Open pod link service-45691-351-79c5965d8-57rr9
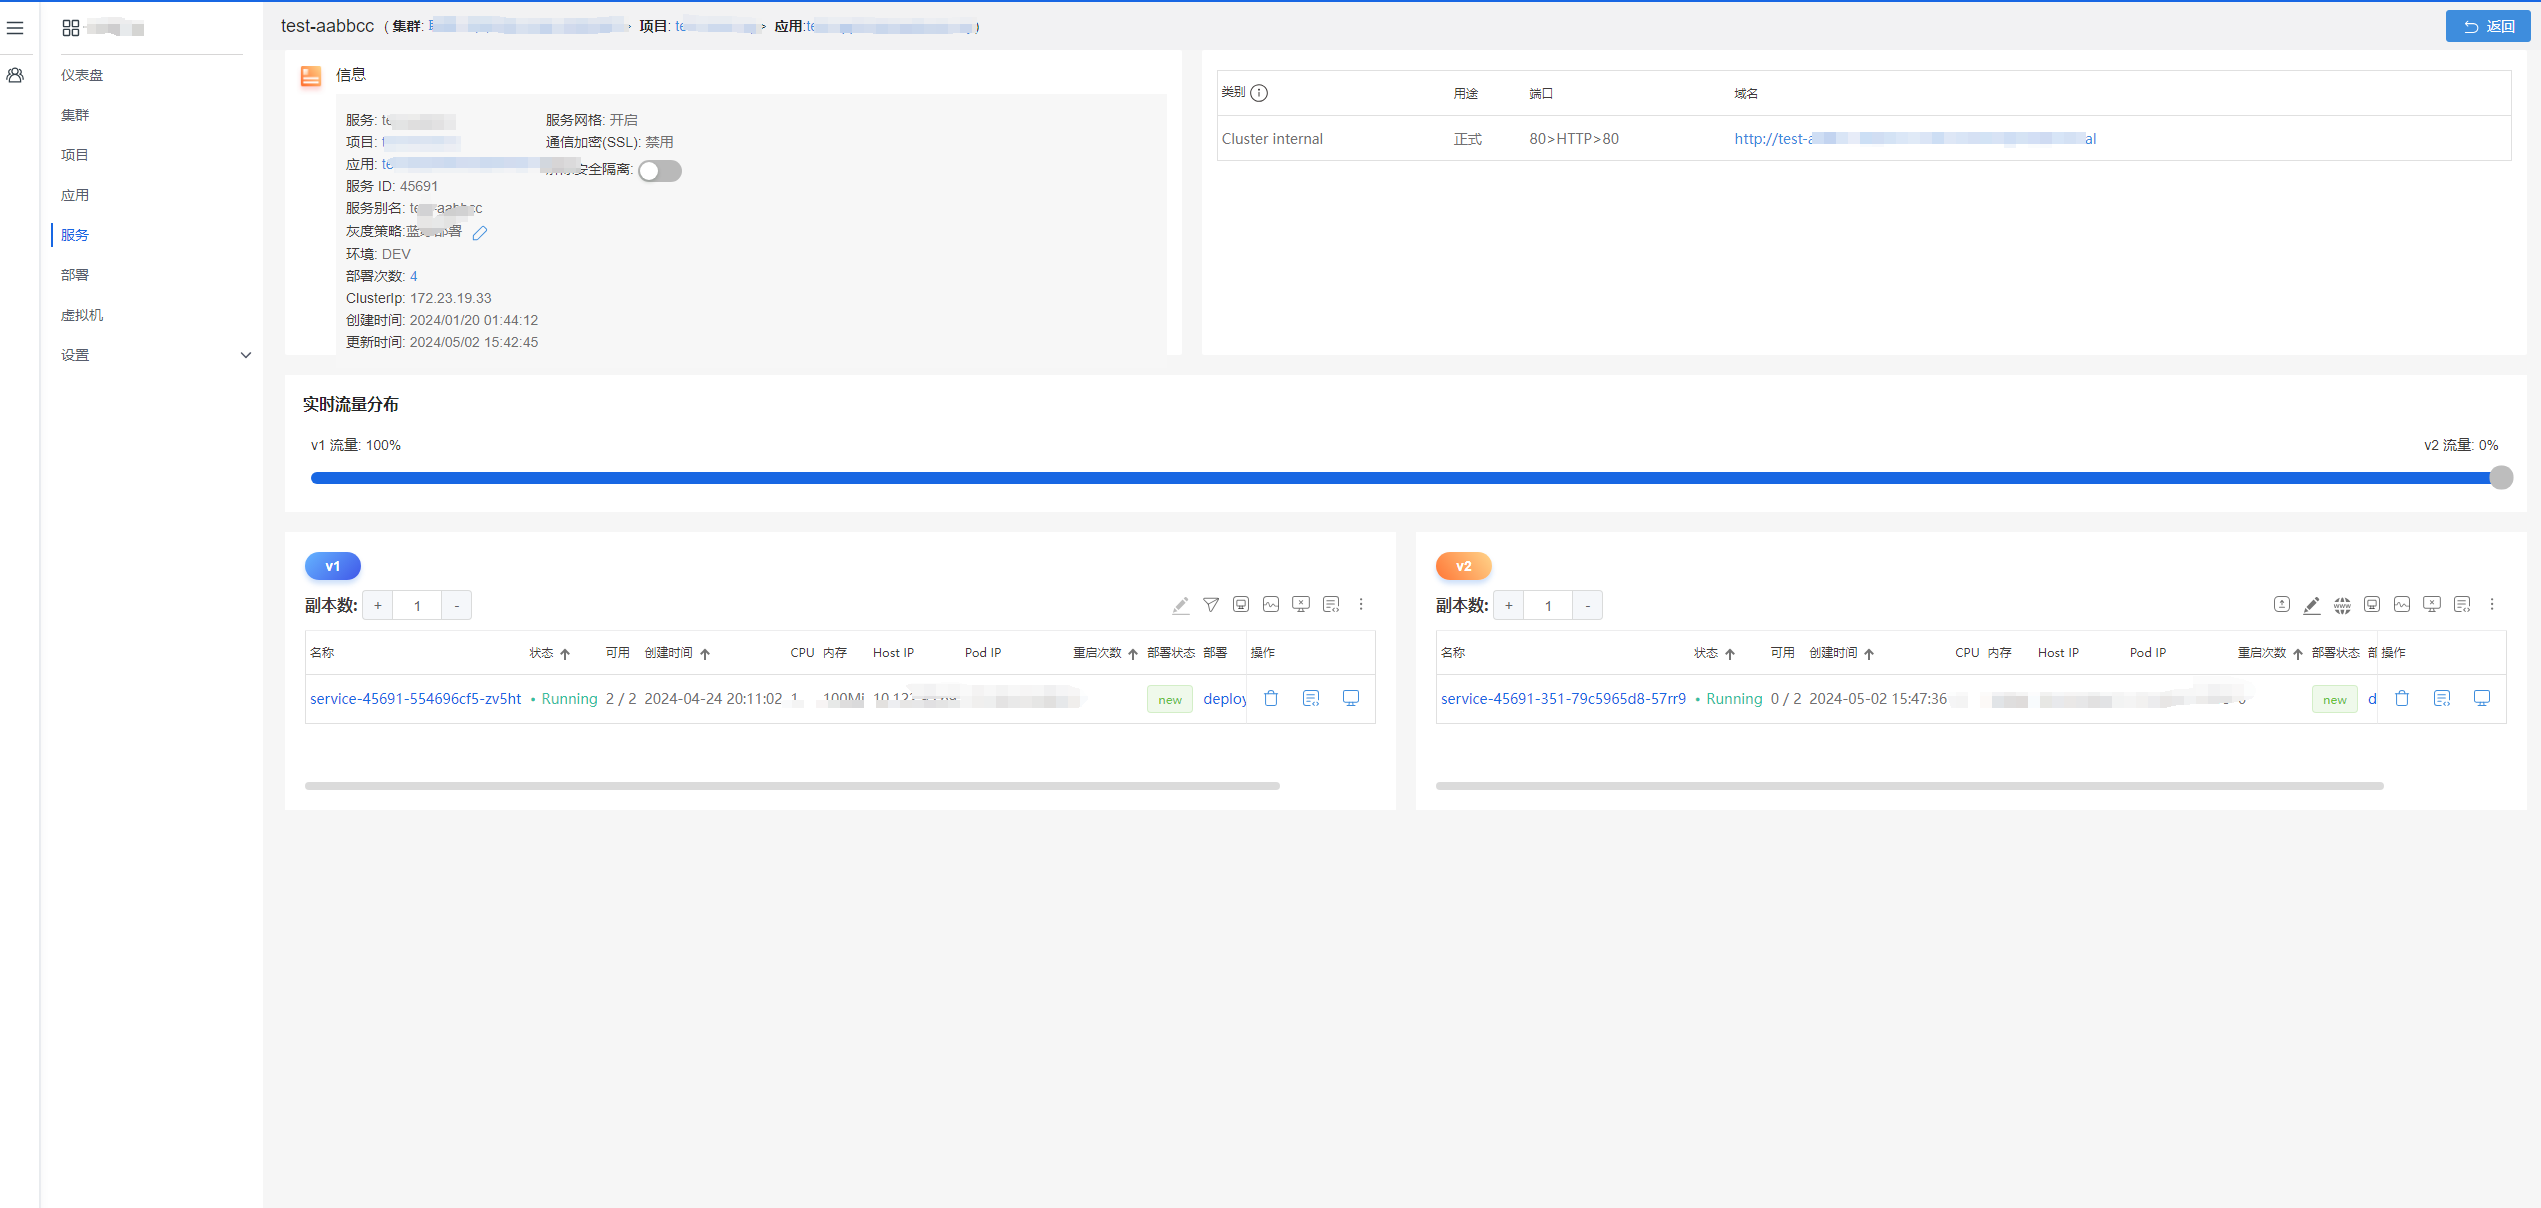This screenshot has height=1208, width=2541. pyautogui.click(x=1563, y=699)
